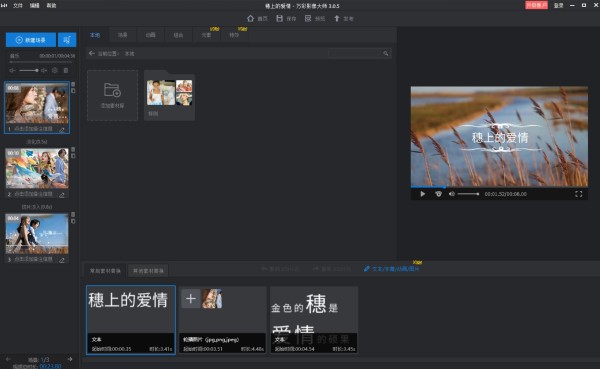
Task: Enter fullscreen preview mode
Action: 579,194
